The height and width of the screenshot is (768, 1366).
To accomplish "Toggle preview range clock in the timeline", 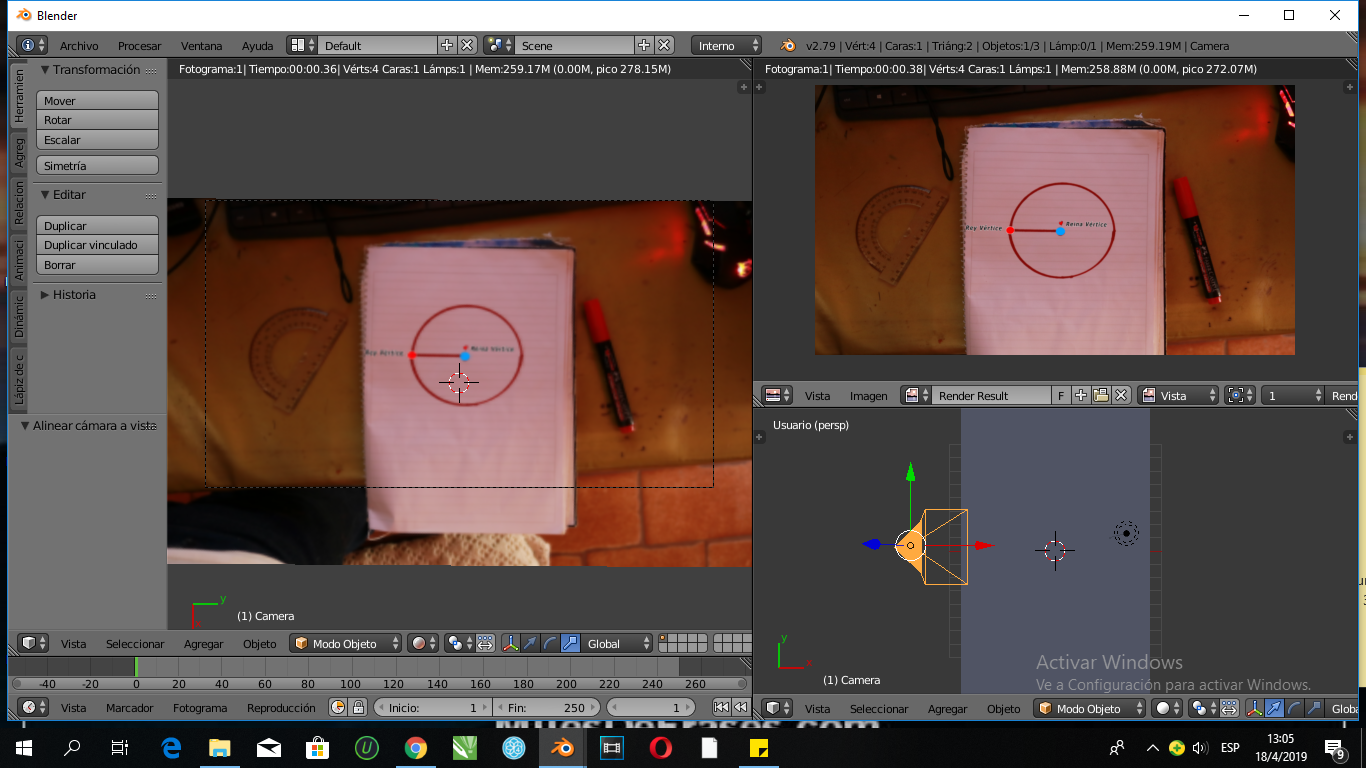I will coord(338,707).
